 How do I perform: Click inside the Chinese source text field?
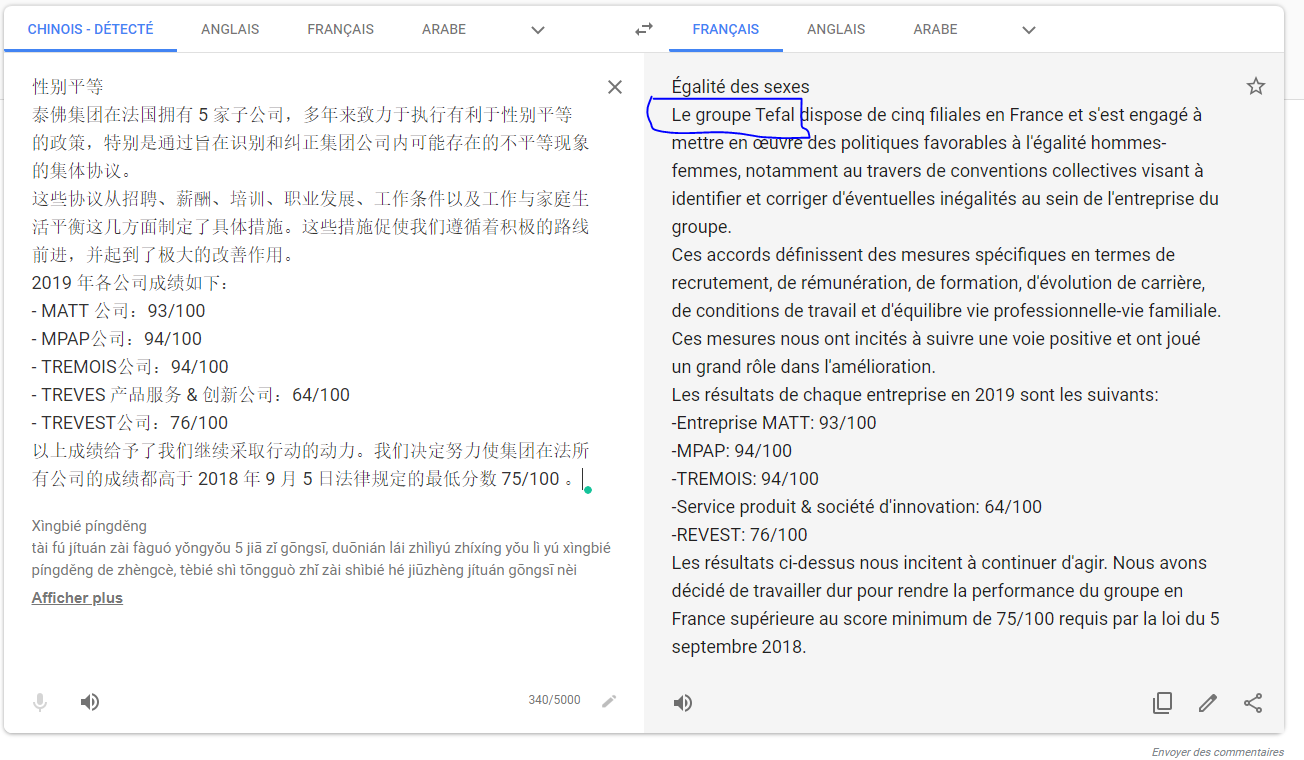click(x=312, y=283)
